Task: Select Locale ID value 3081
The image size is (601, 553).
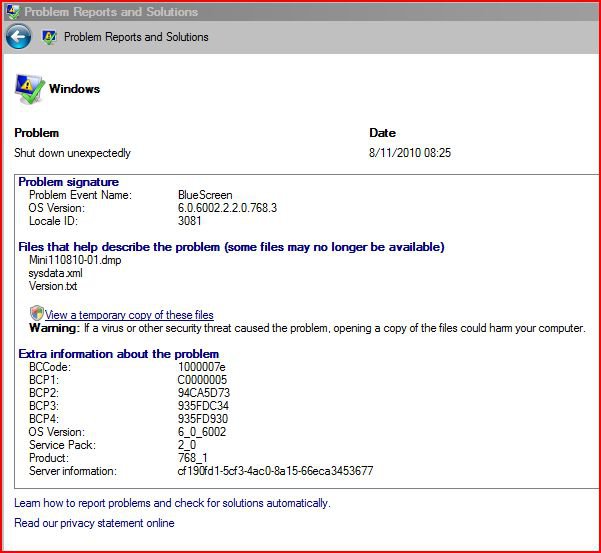Action: (189, 221)
